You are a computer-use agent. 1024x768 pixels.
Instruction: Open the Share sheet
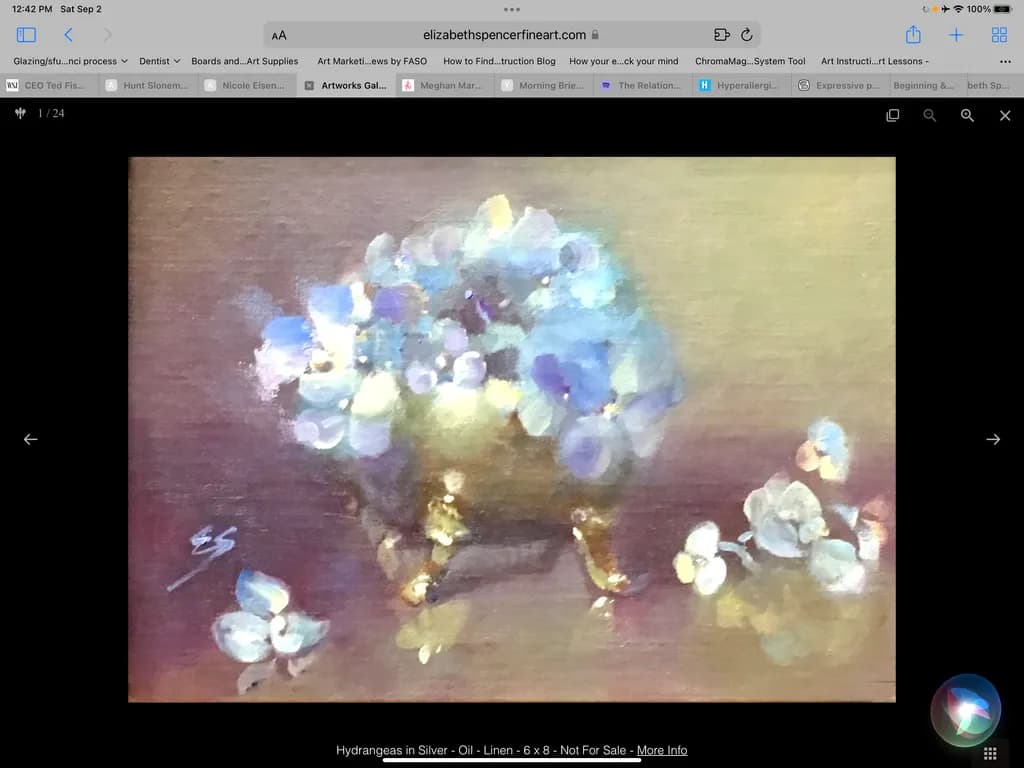[913, 34]
